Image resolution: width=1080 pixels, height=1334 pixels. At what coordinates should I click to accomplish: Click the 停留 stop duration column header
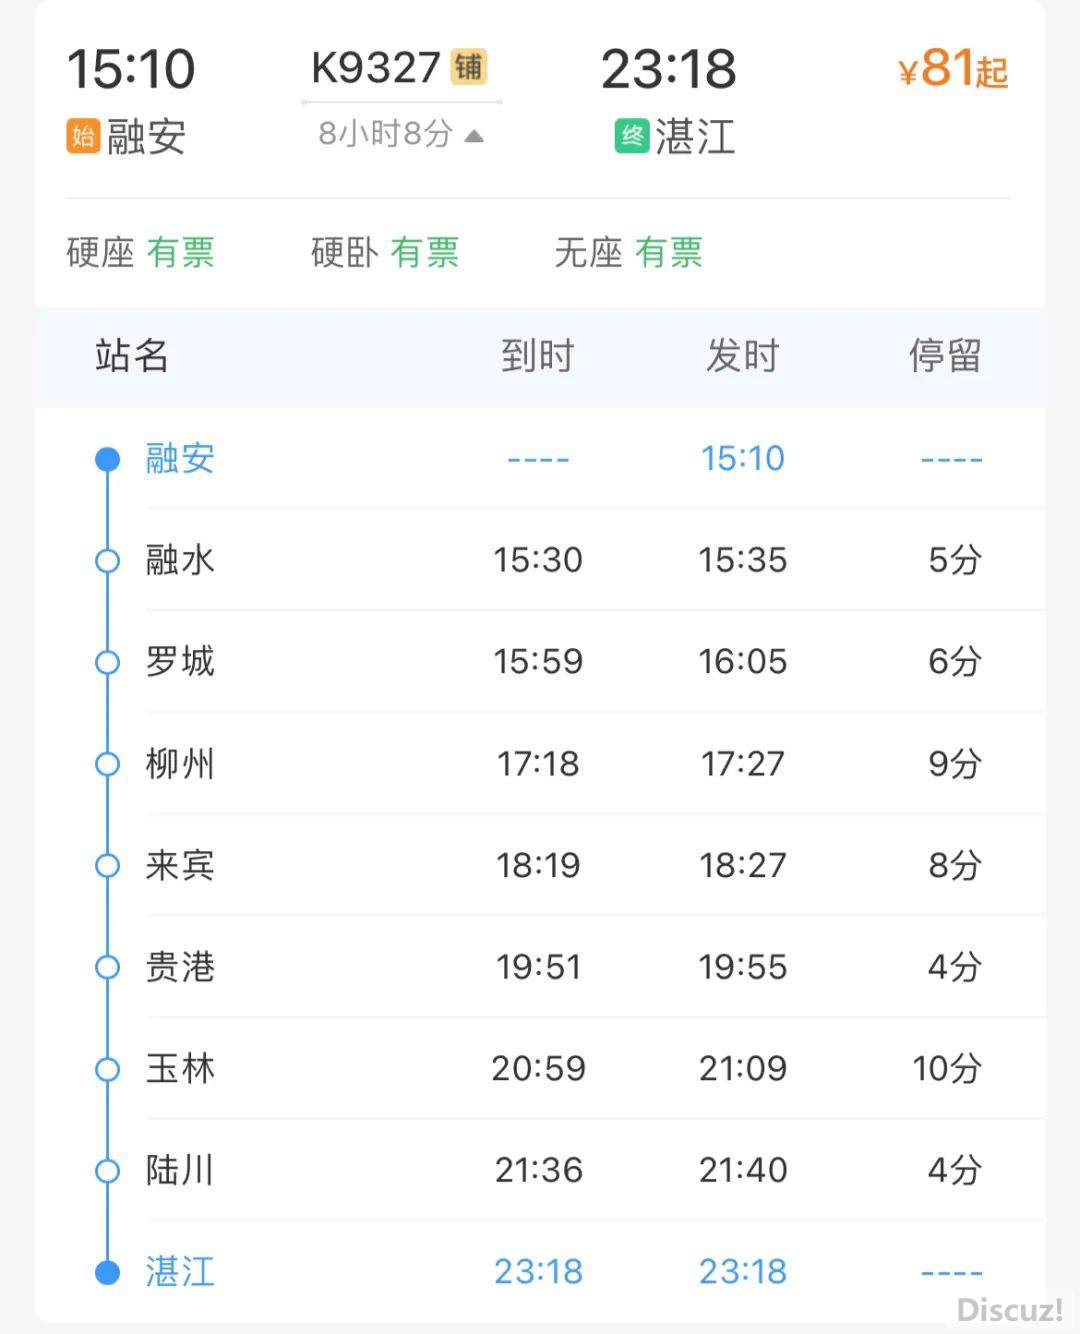click(x=945, y=356)
